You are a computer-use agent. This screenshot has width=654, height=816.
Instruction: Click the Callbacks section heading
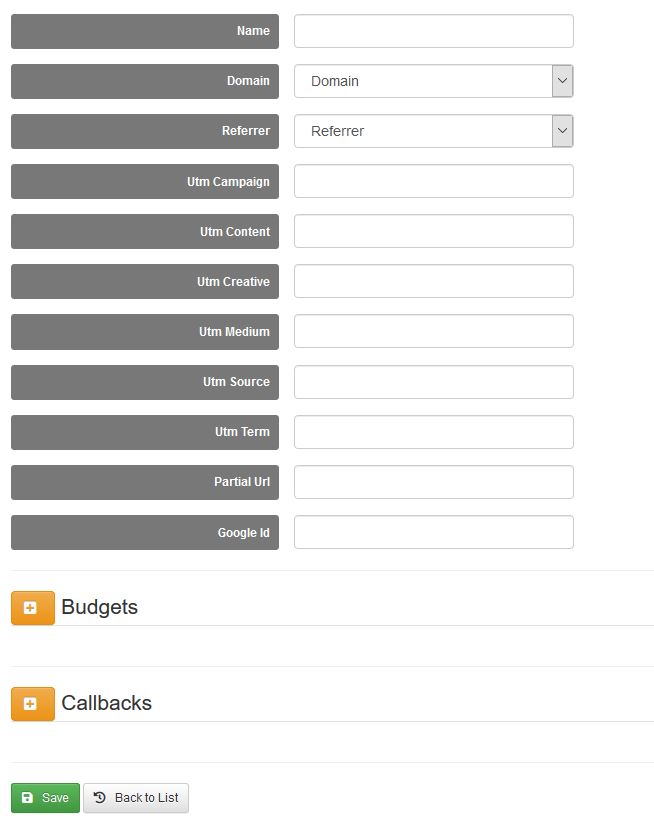click(106, 703)
